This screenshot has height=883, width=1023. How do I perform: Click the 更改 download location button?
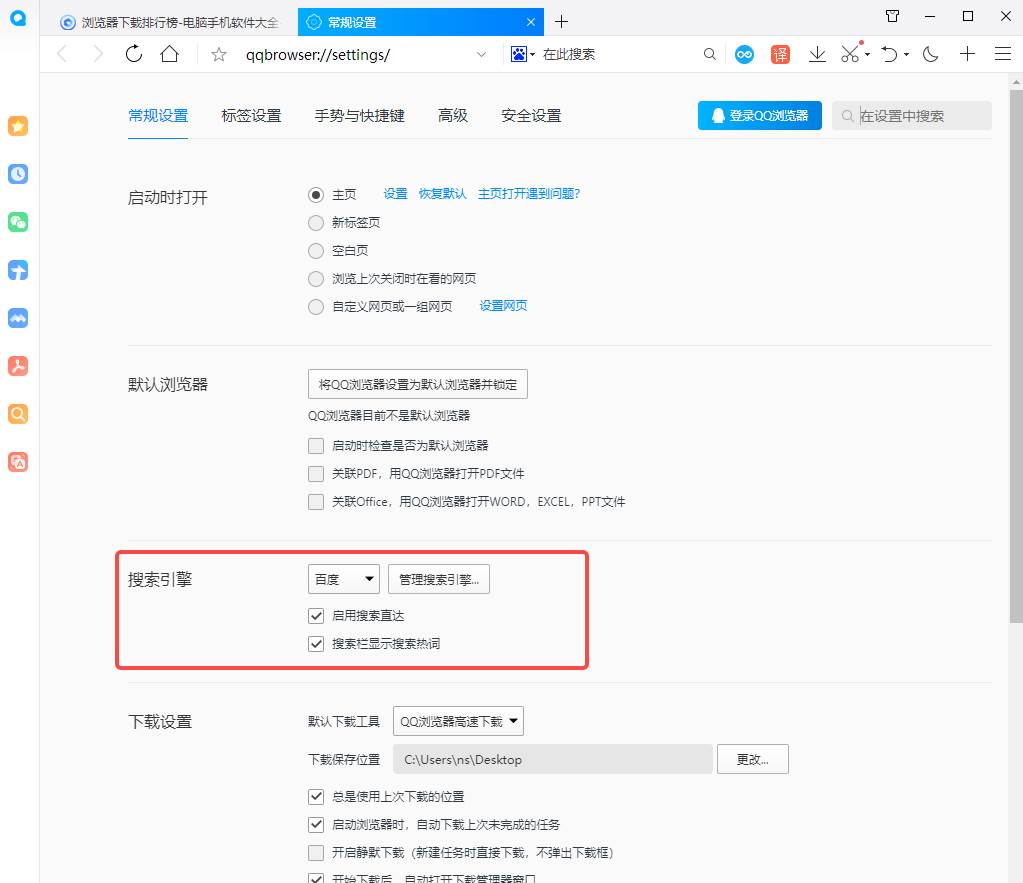752,759
